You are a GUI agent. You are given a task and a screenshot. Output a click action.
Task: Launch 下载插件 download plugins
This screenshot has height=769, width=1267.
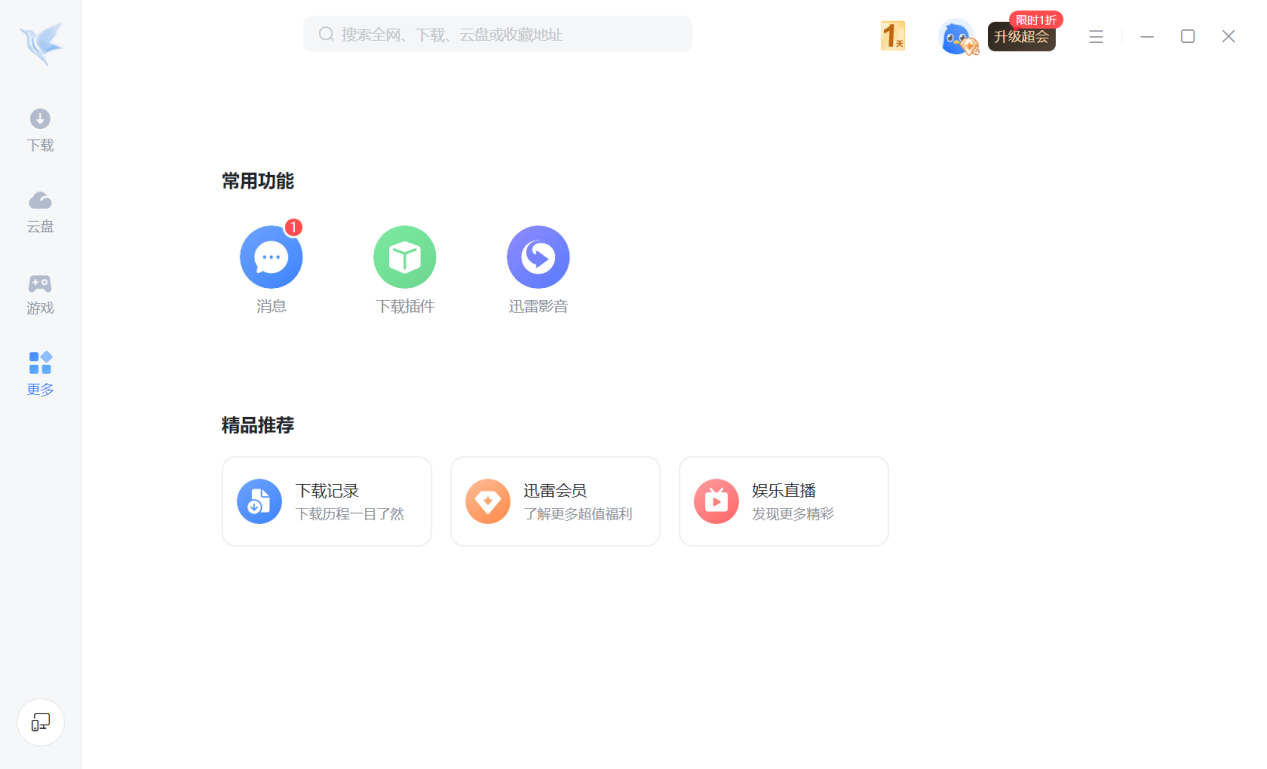point(405,256)
